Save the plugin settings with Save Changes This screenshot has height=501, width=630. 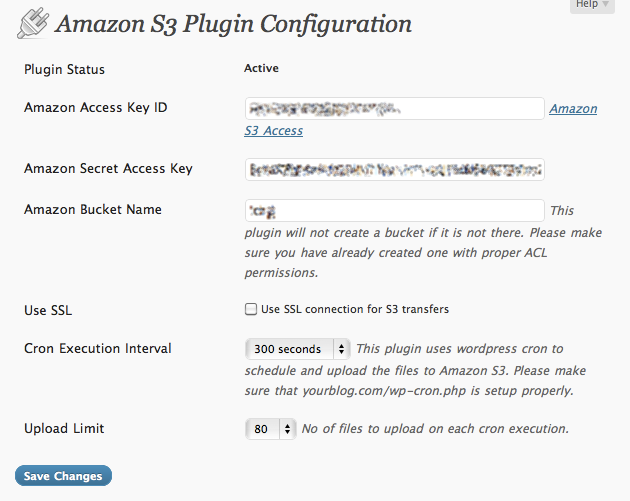coord(63,476)
